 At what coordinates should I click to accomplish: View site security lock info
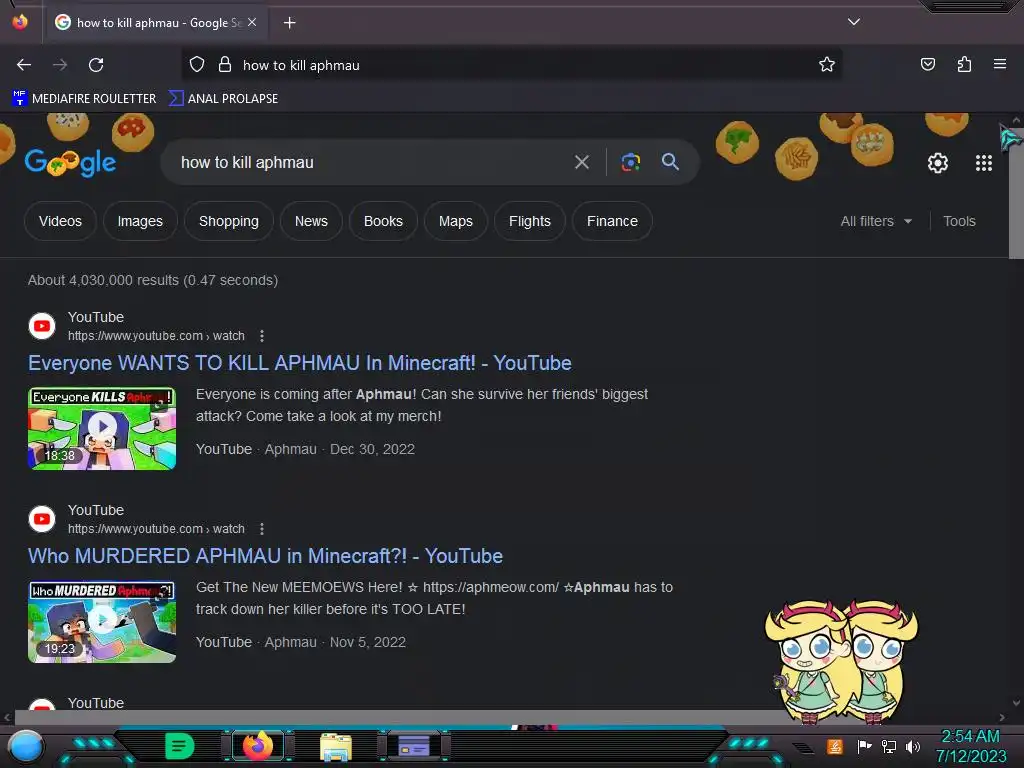(x=225, y=64)
